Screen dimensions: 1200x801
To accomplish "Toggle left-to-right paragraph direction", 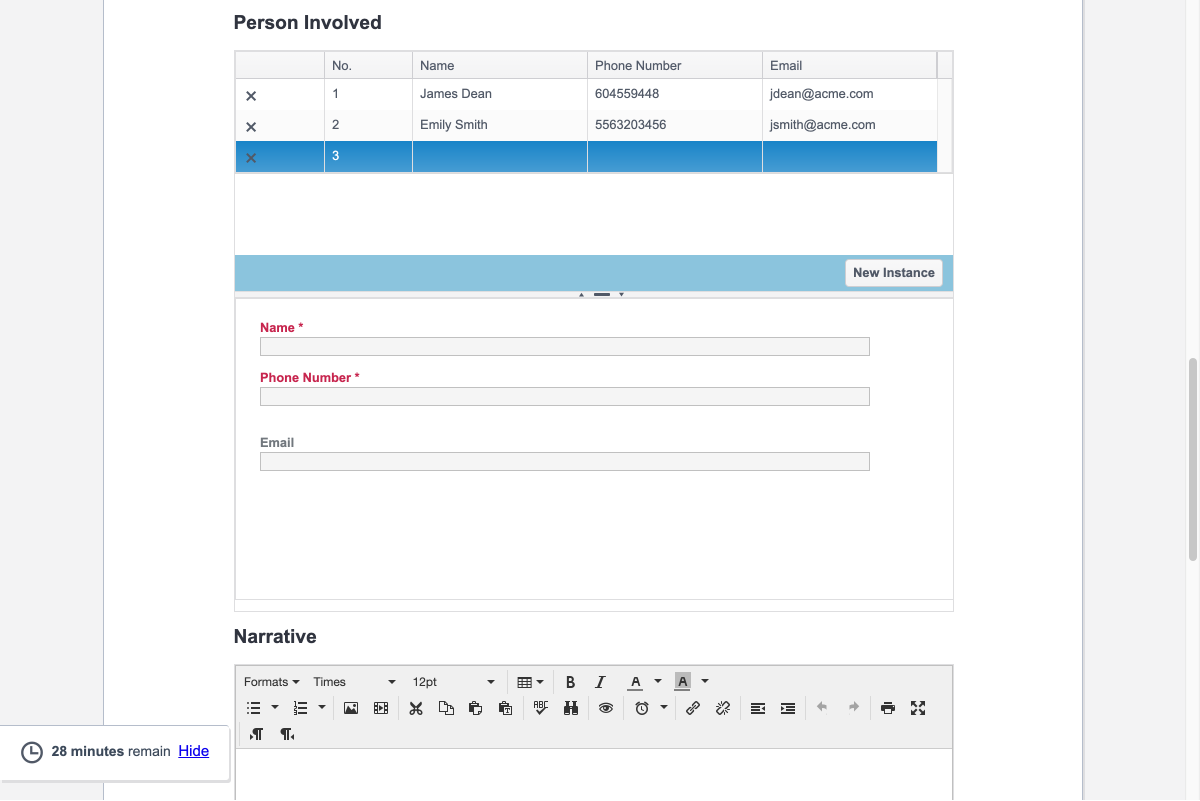I will tap(257, 734).
